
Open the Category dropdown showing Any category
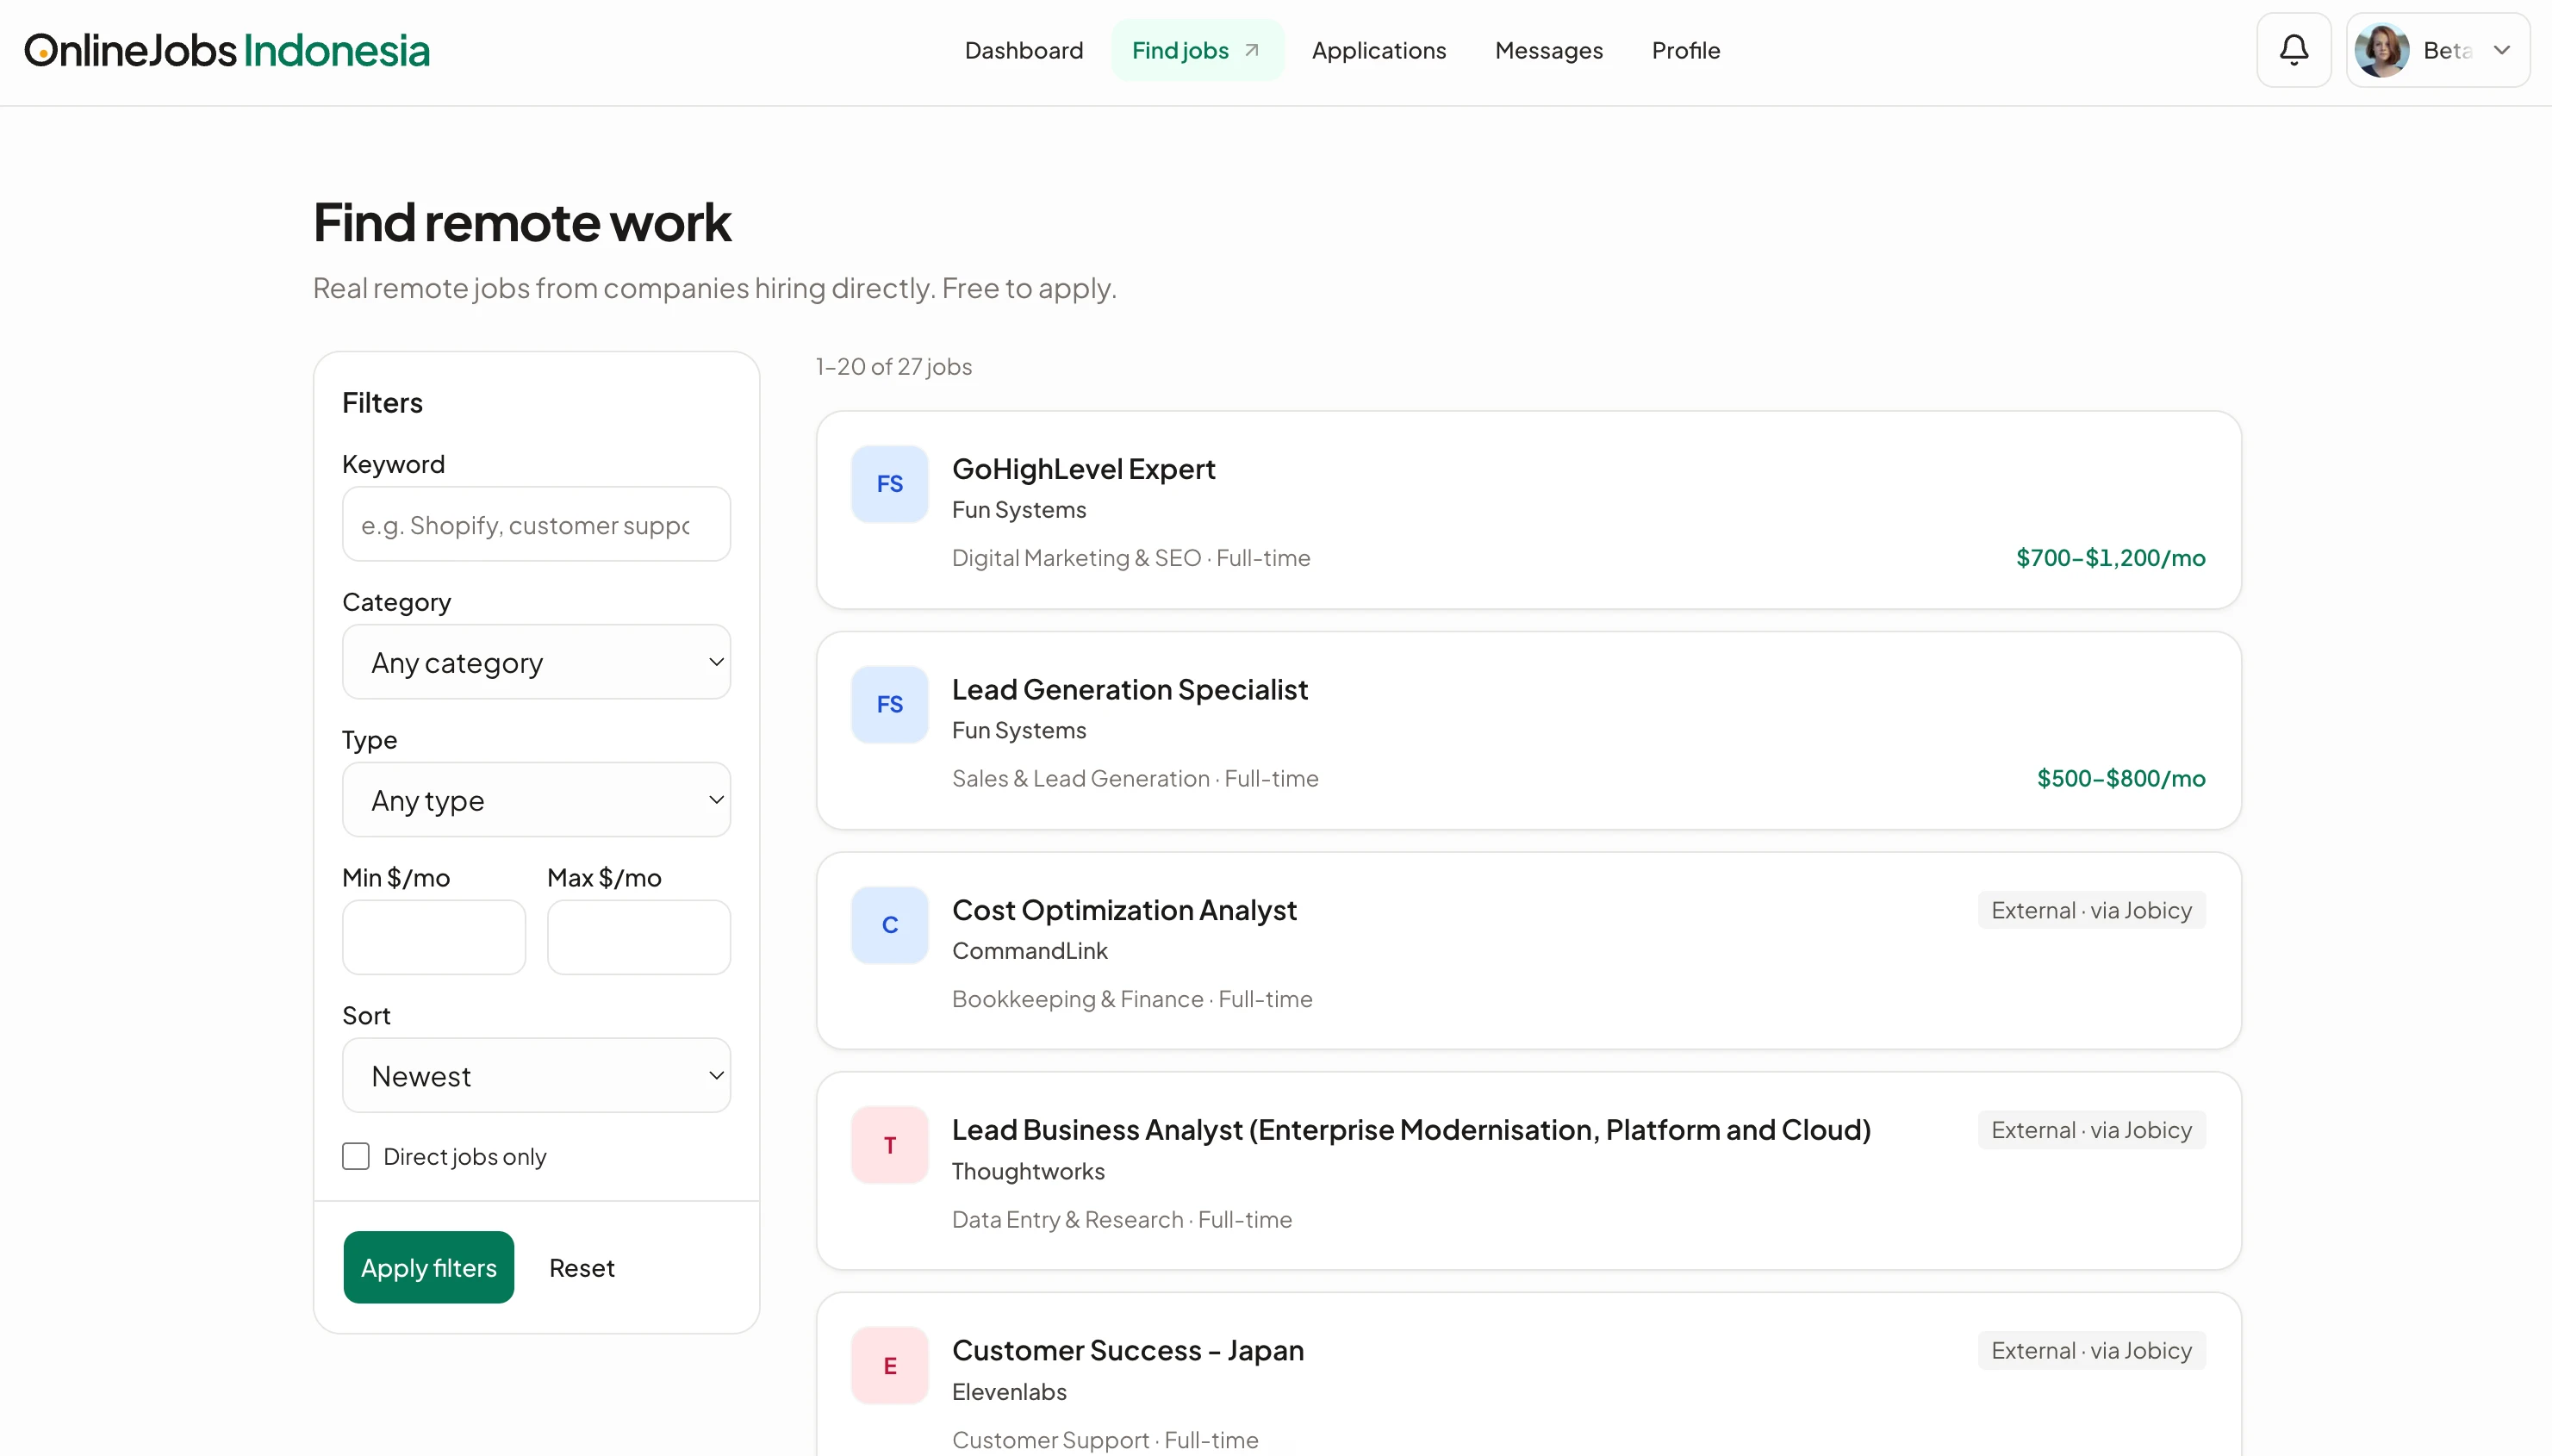[x=536, y=662]
